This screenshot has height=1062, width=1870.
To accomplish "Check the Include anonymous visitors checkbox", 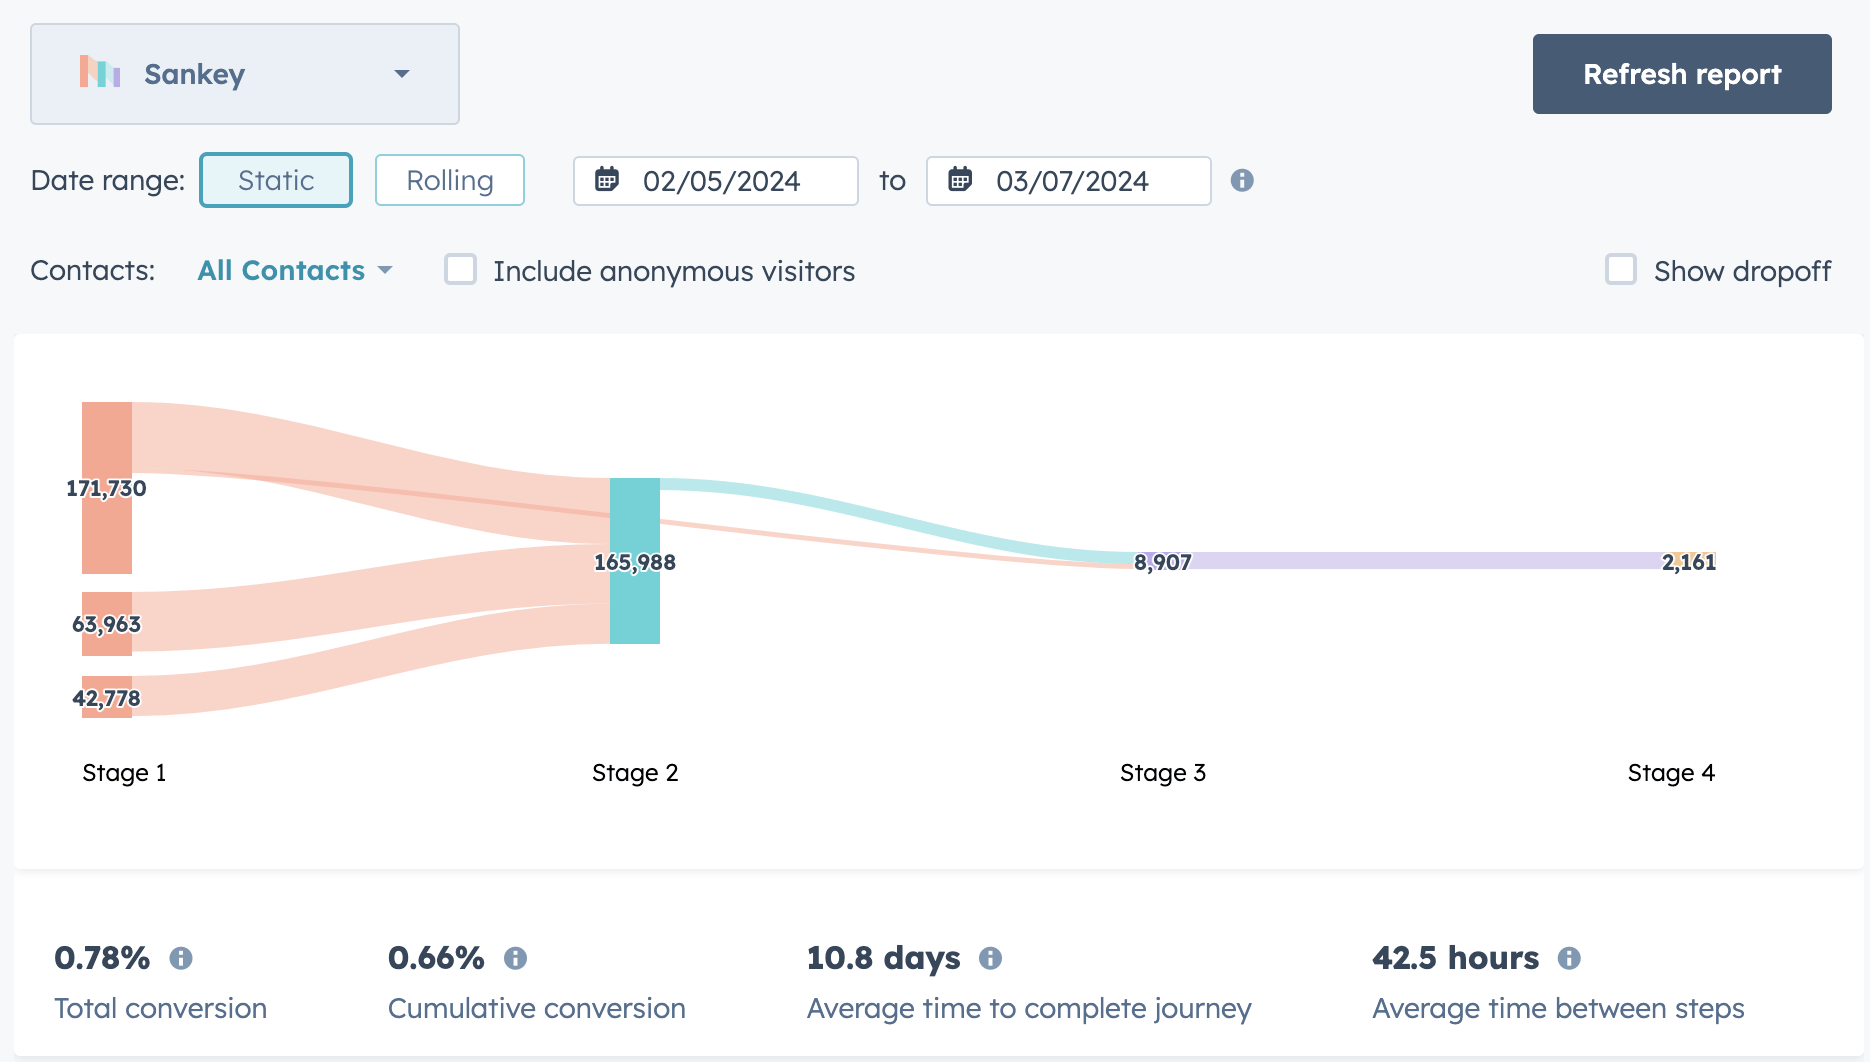I will pyautogui.click(x=460, y=270).
